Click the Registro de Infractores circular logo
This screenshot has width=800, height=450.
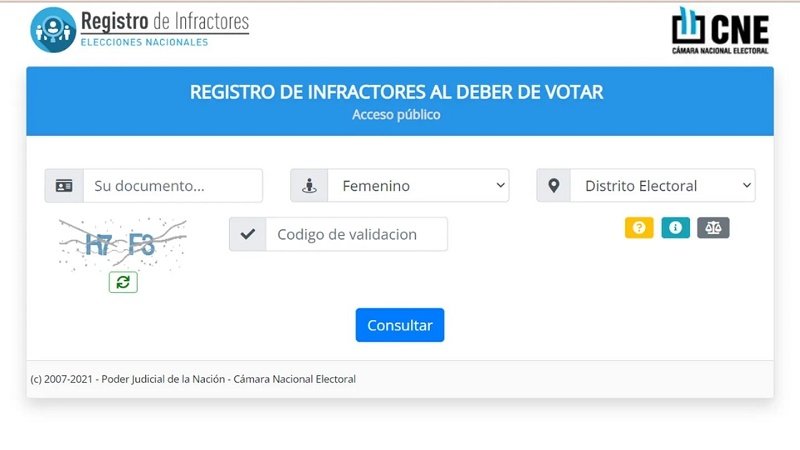pos(53,29)
